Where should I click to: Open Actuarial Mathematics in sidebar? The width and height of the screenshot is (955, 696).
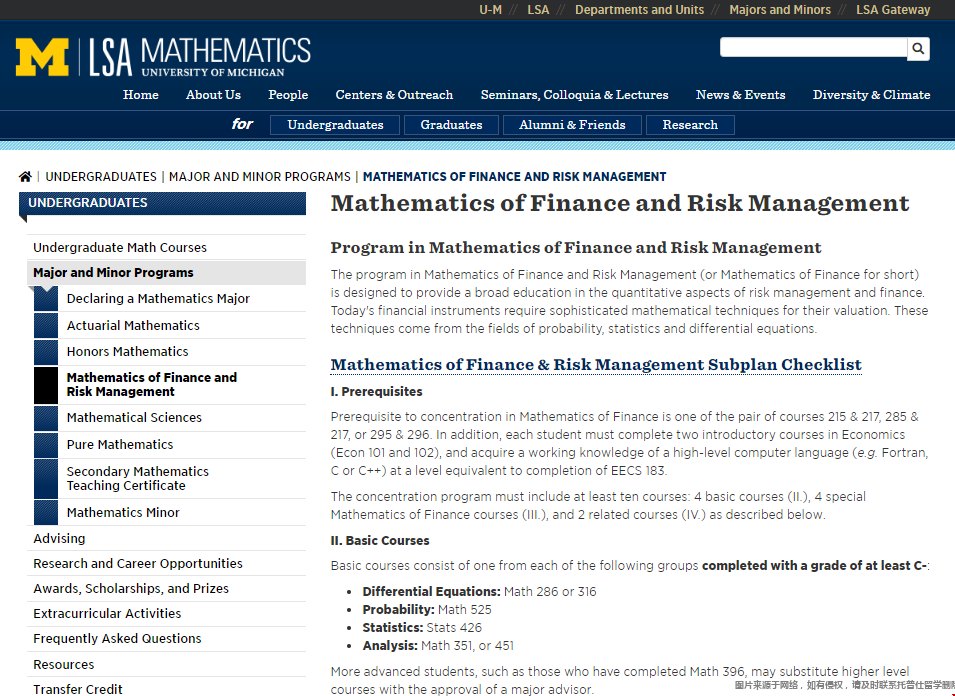(170, 325)
